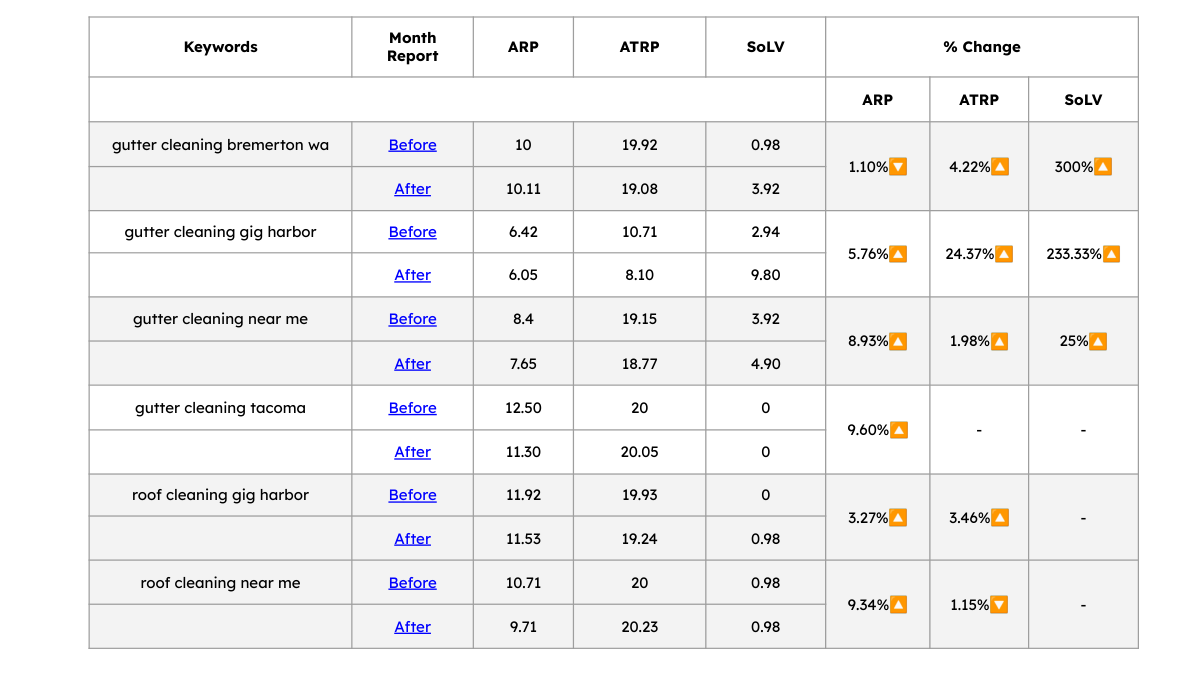Select the Keywords column header cell
The height and width of the screenshot is (675, 1200).
coord(220,47)
